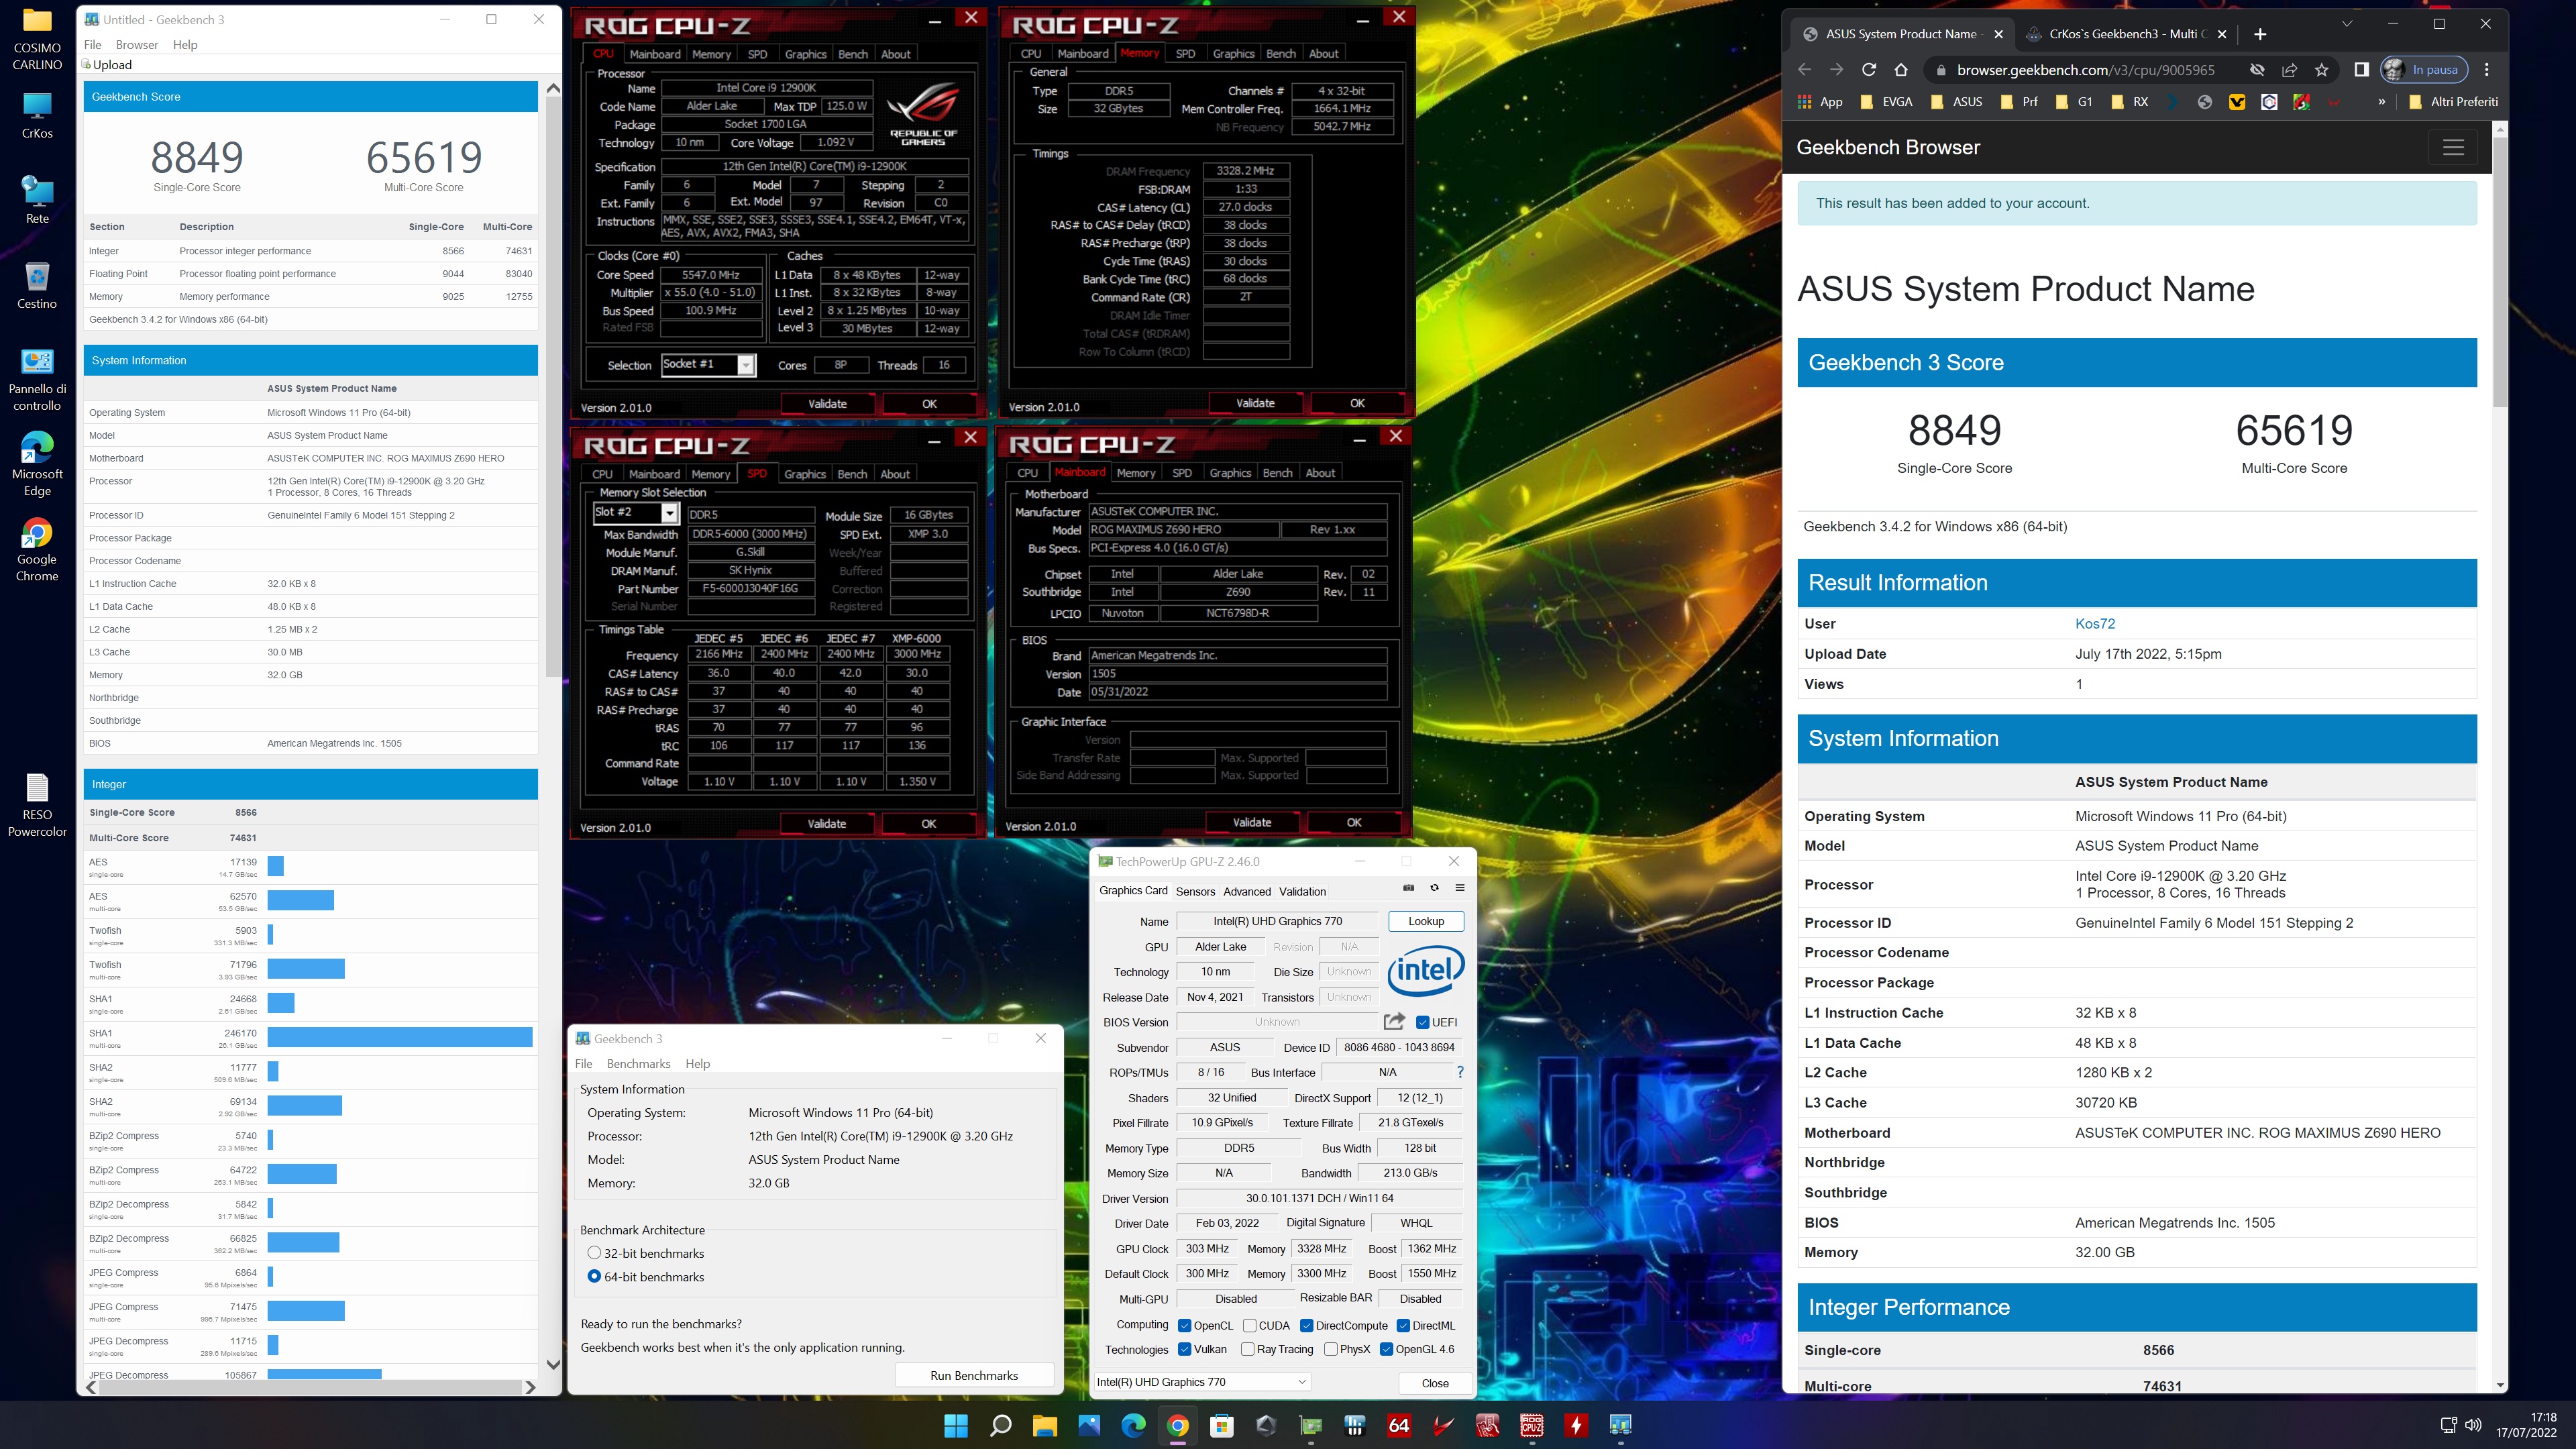2576x1449 pixels.
Task: Select 32-bit benchmarks radio button
Action: click(594, 1253)
